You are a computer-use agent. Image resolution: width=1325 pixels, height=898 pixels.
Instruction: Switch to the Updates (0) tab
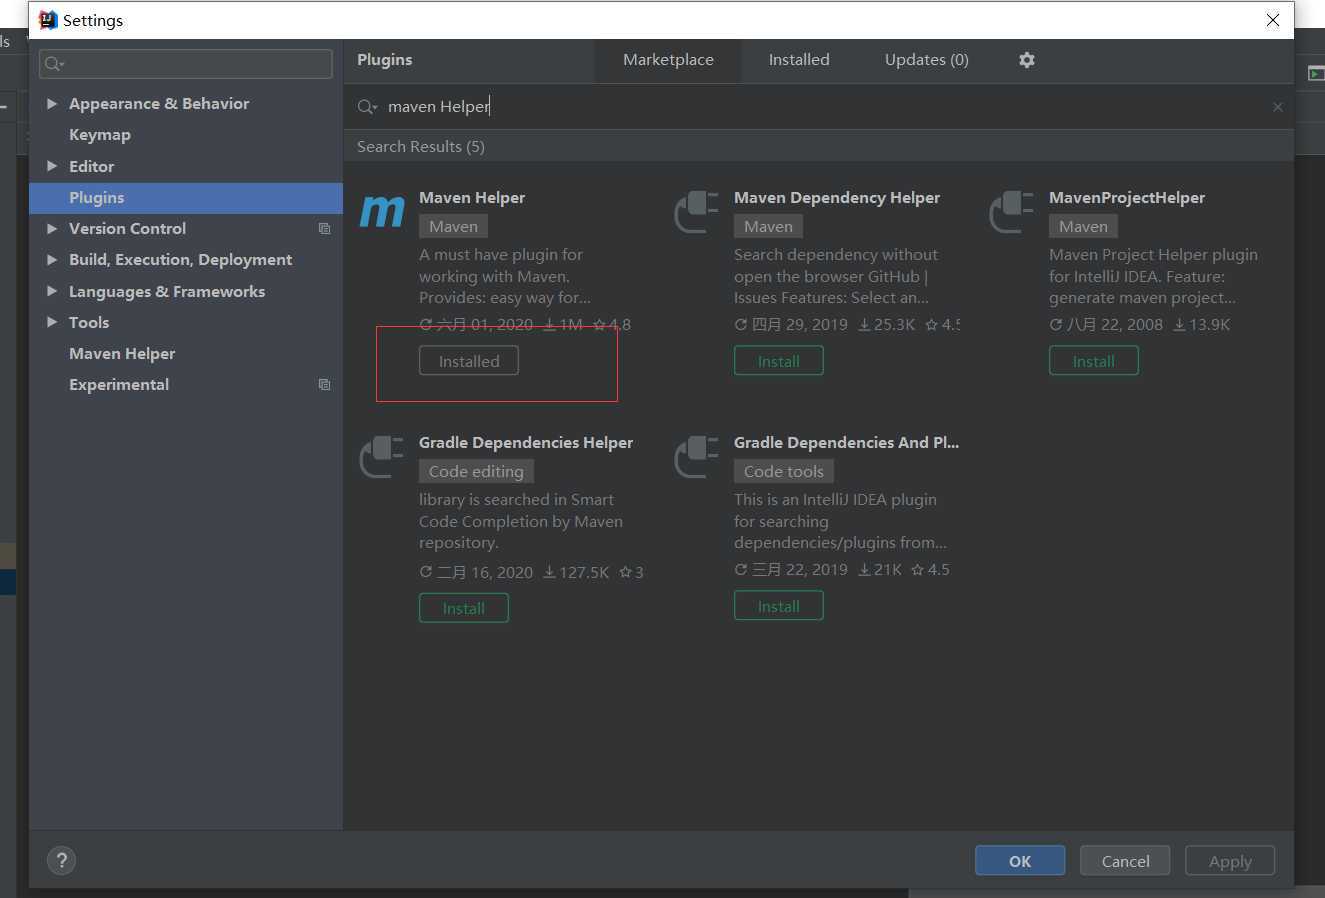926,60
